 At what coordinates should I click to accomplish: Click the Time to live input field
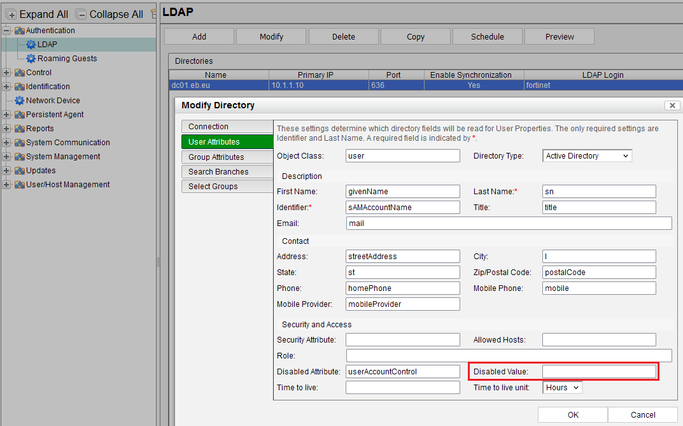point(402,387)
